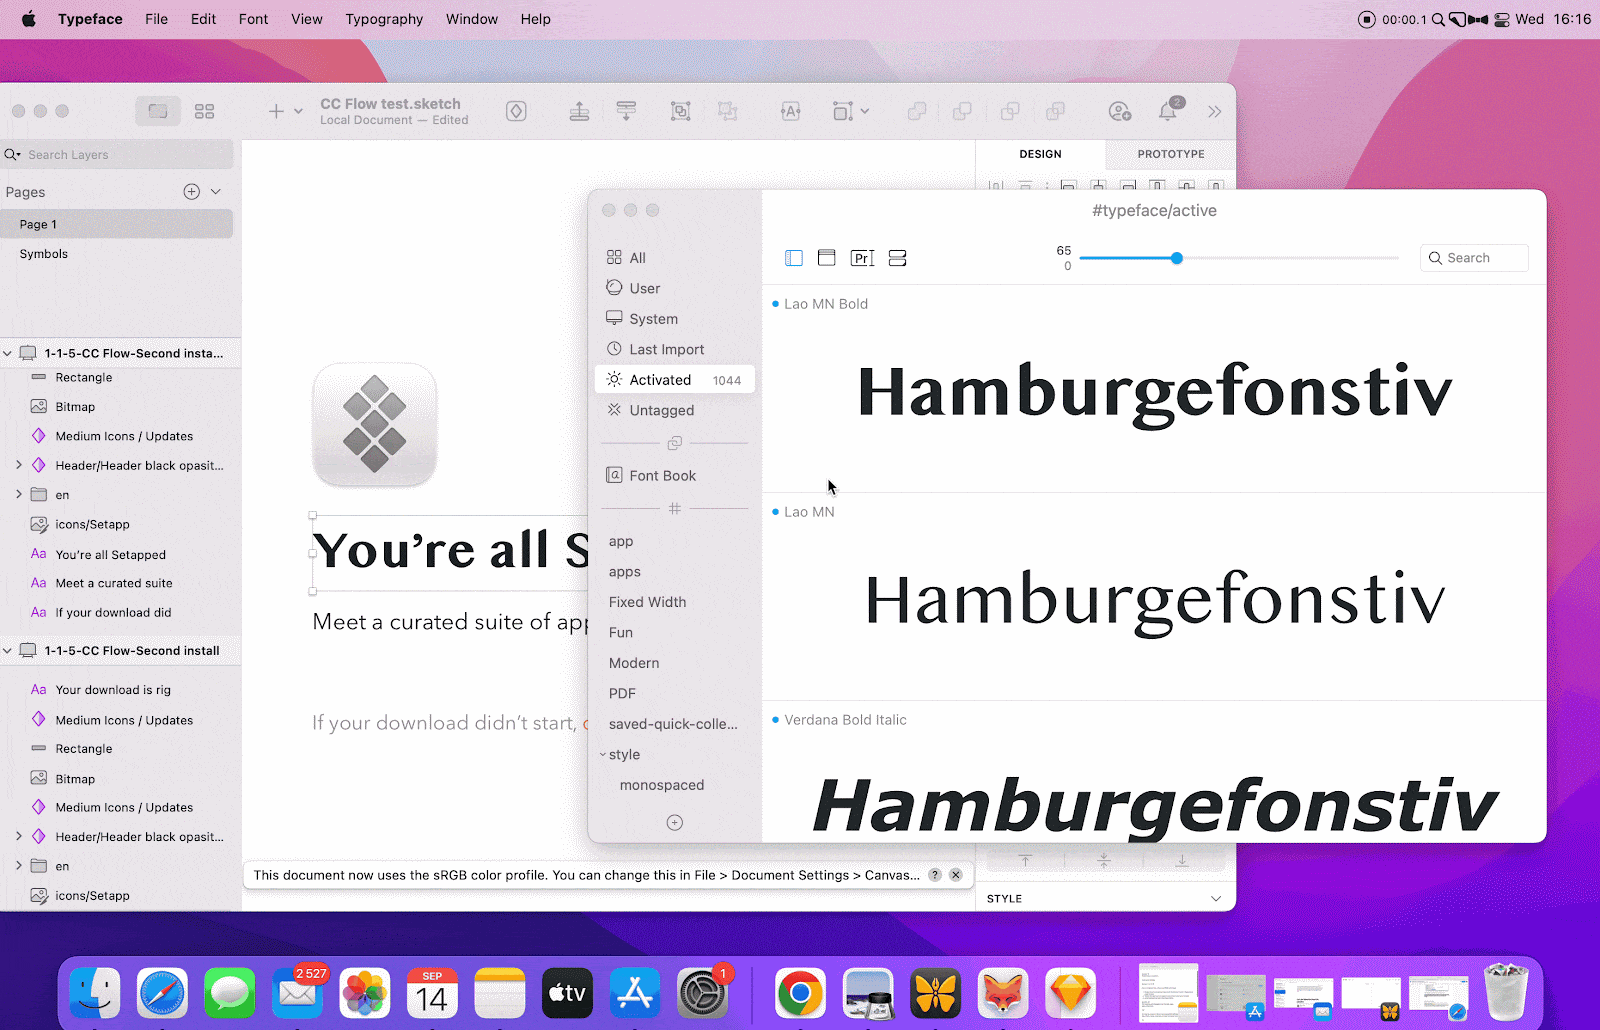The image size is (1600, 1030).
Task: Select the Lao MN Bold preview
Action: [x=1154, y=391]
